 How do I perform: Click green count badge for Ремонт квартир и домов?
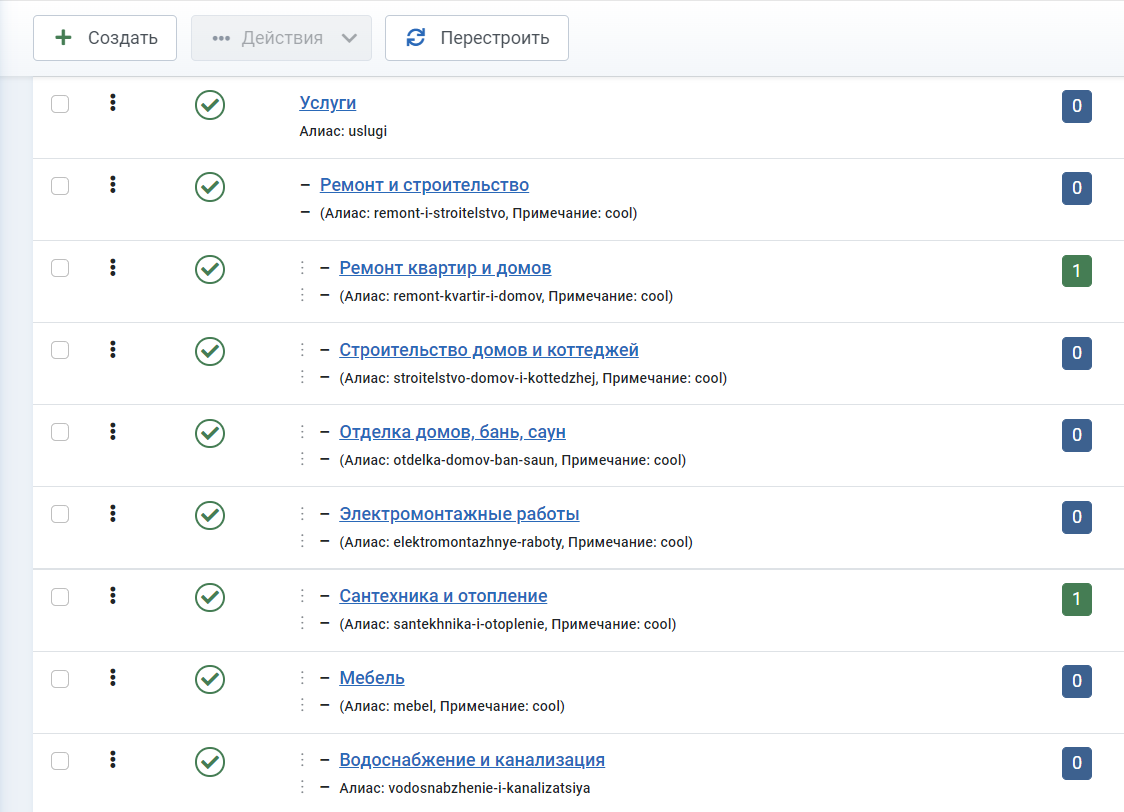click(x=1076, y=271)
